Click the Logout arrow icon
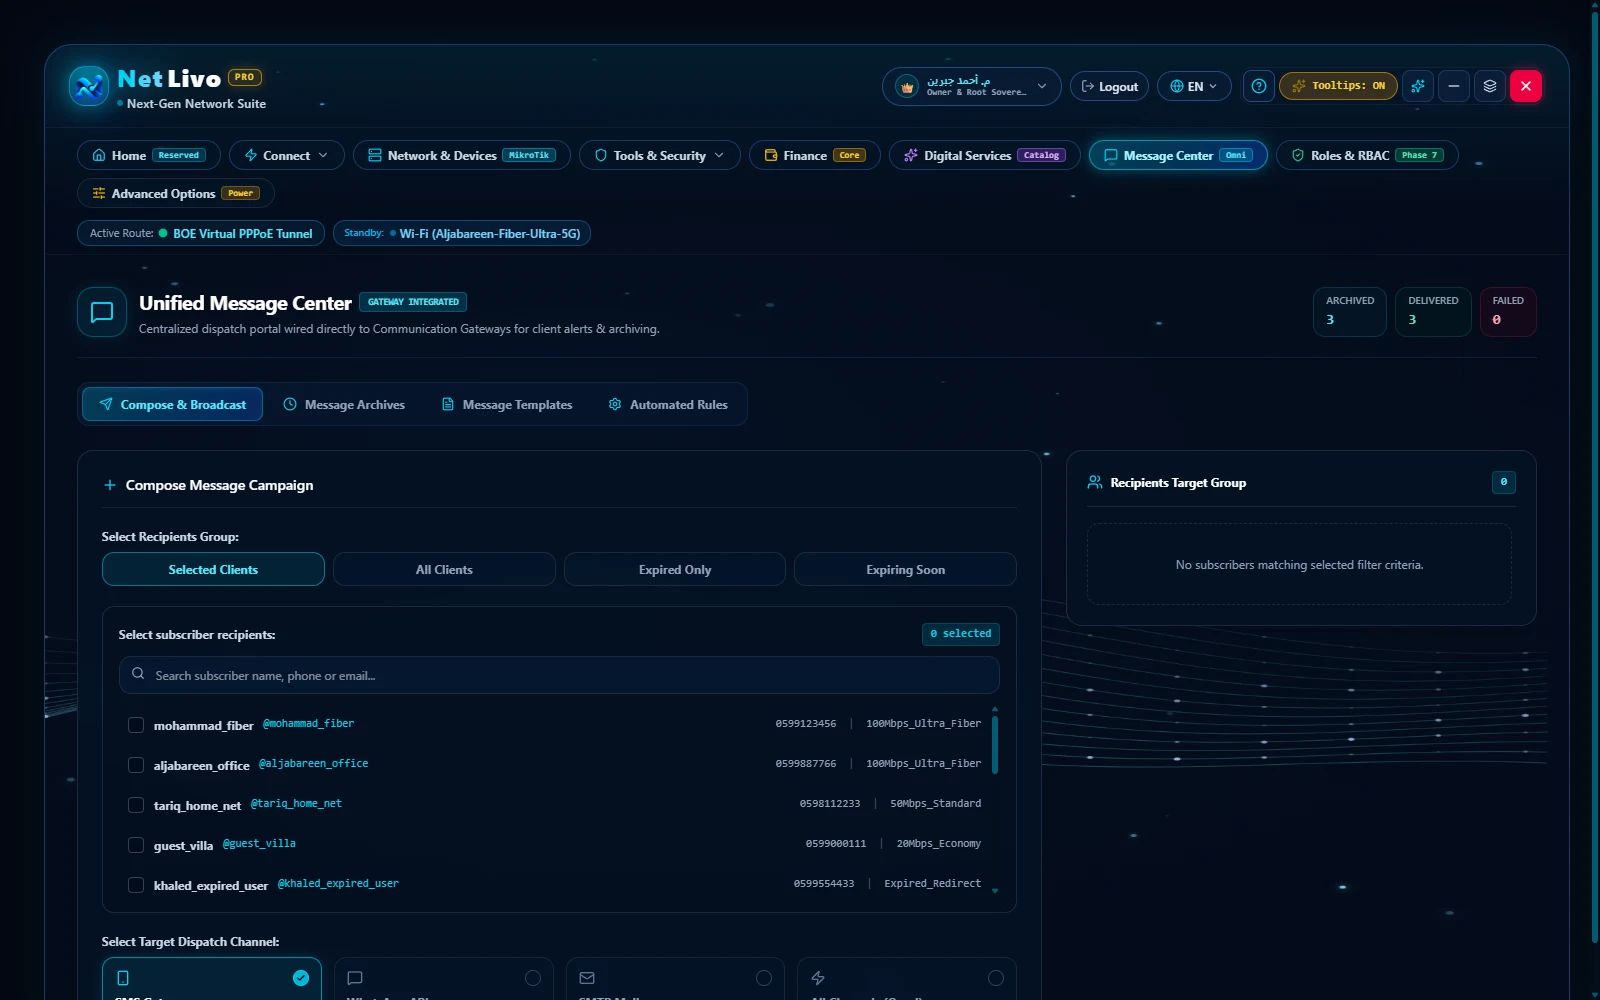The image size is (1600, 1000). (x=1088, y=87)
